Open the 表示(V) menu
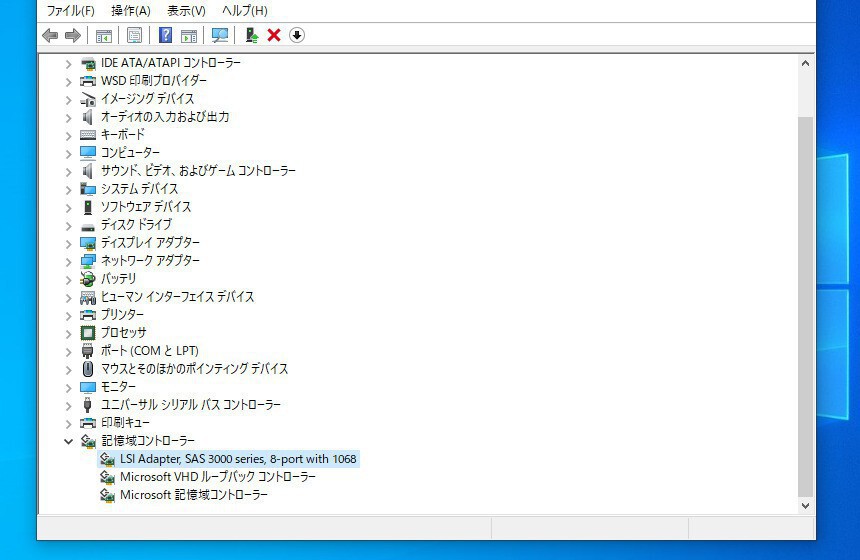Screen dimensions: 860x560 coord(186,10)
